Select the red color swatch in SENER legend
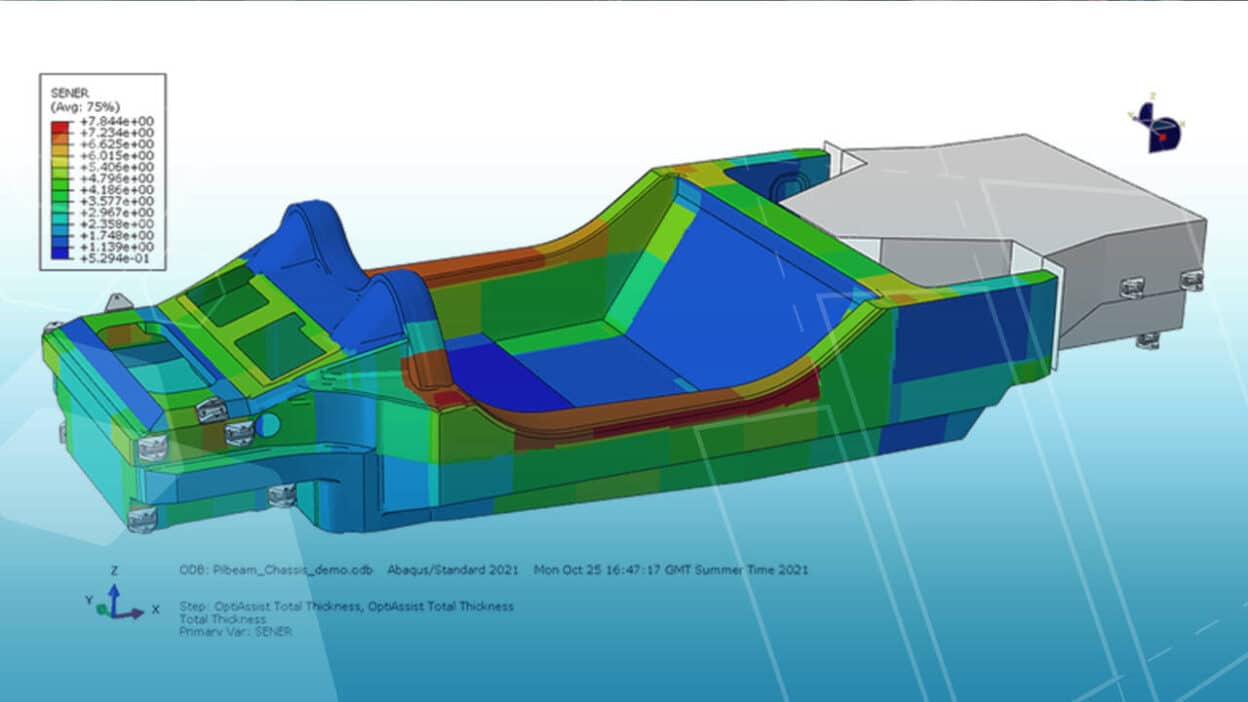The image size is (1248, 702). (x=58, y=127)
